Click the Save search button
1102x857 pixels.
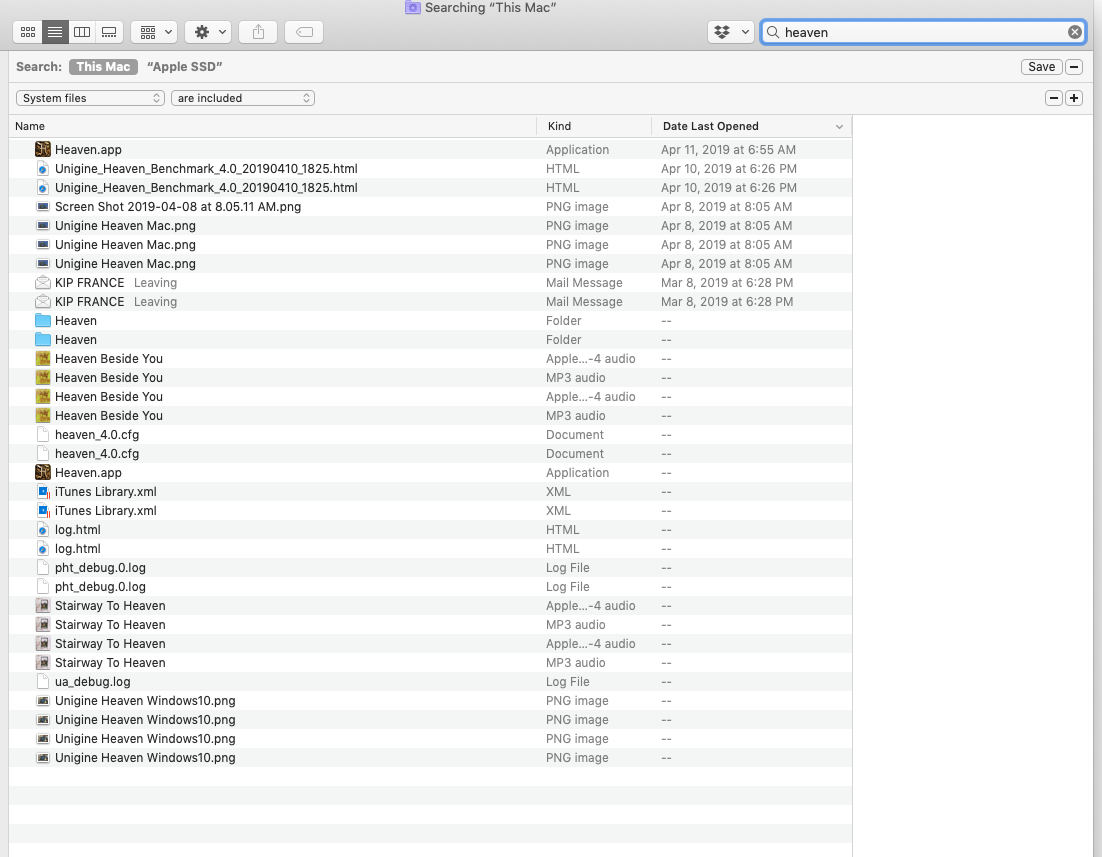coord(1042,67)
